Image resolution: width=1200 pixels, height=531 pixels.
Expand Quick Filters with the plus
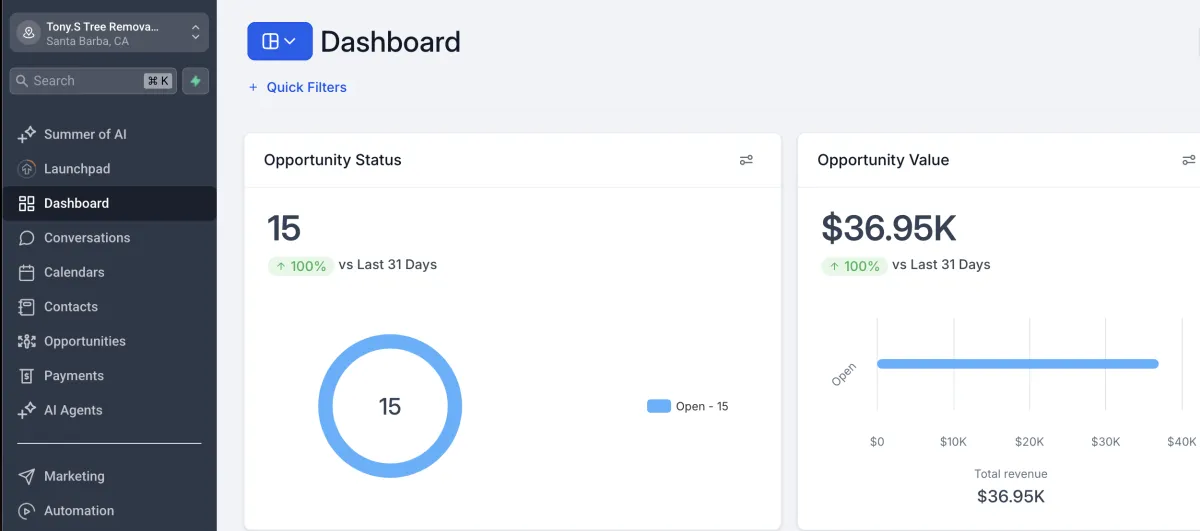(297, 87)
